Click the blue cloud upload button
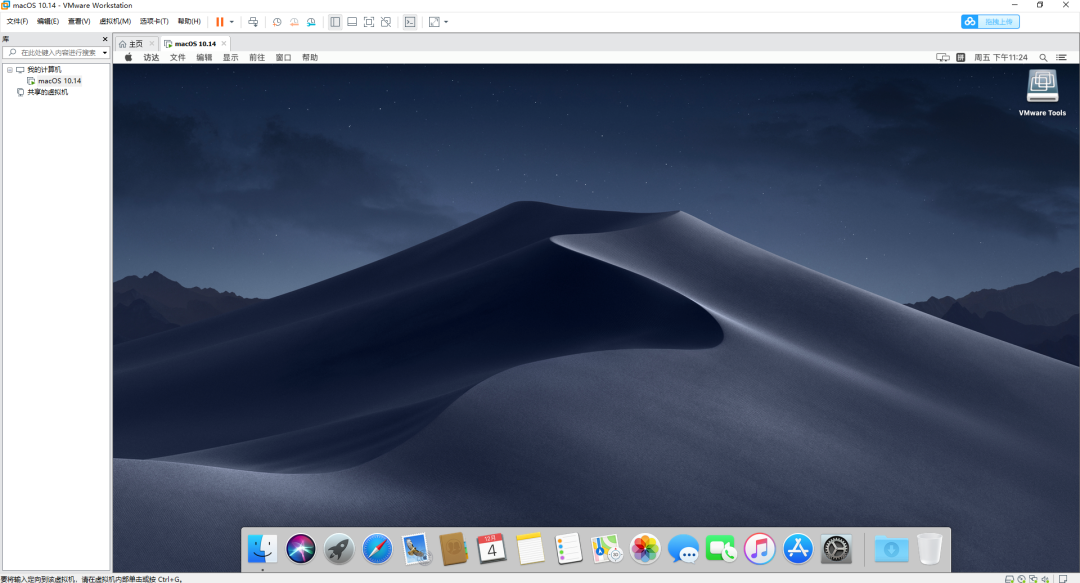The width and height of the screenshot is (1080, 583). [990, 22]
